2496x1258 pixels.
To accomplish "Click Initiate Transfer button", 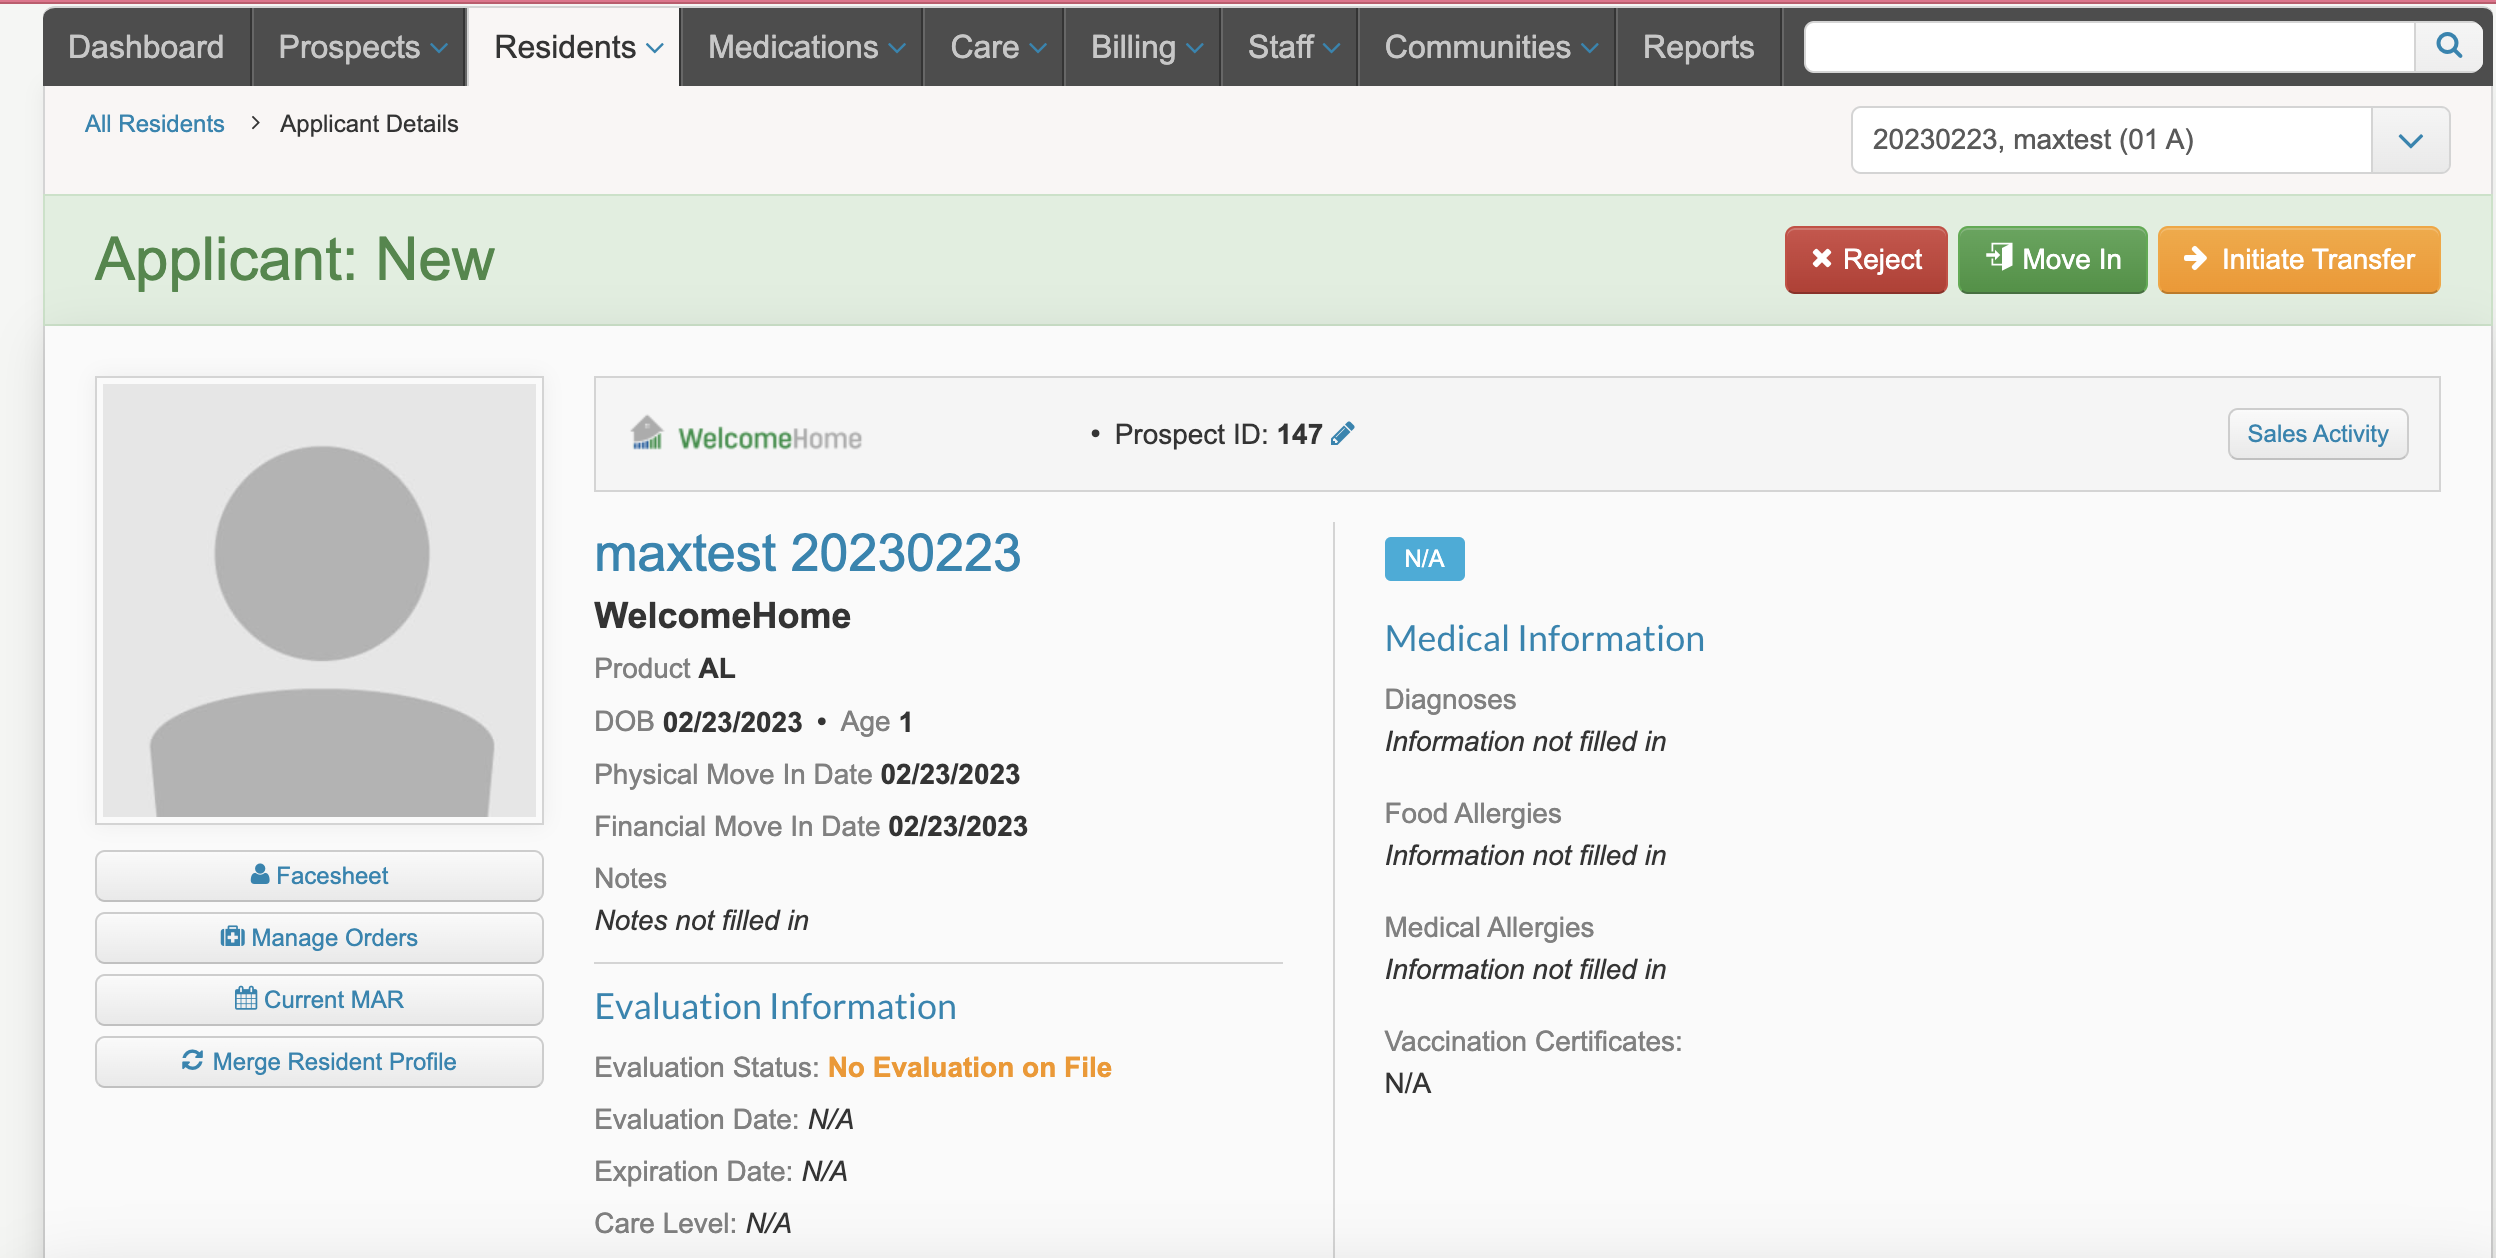I will coord(2299,259).
